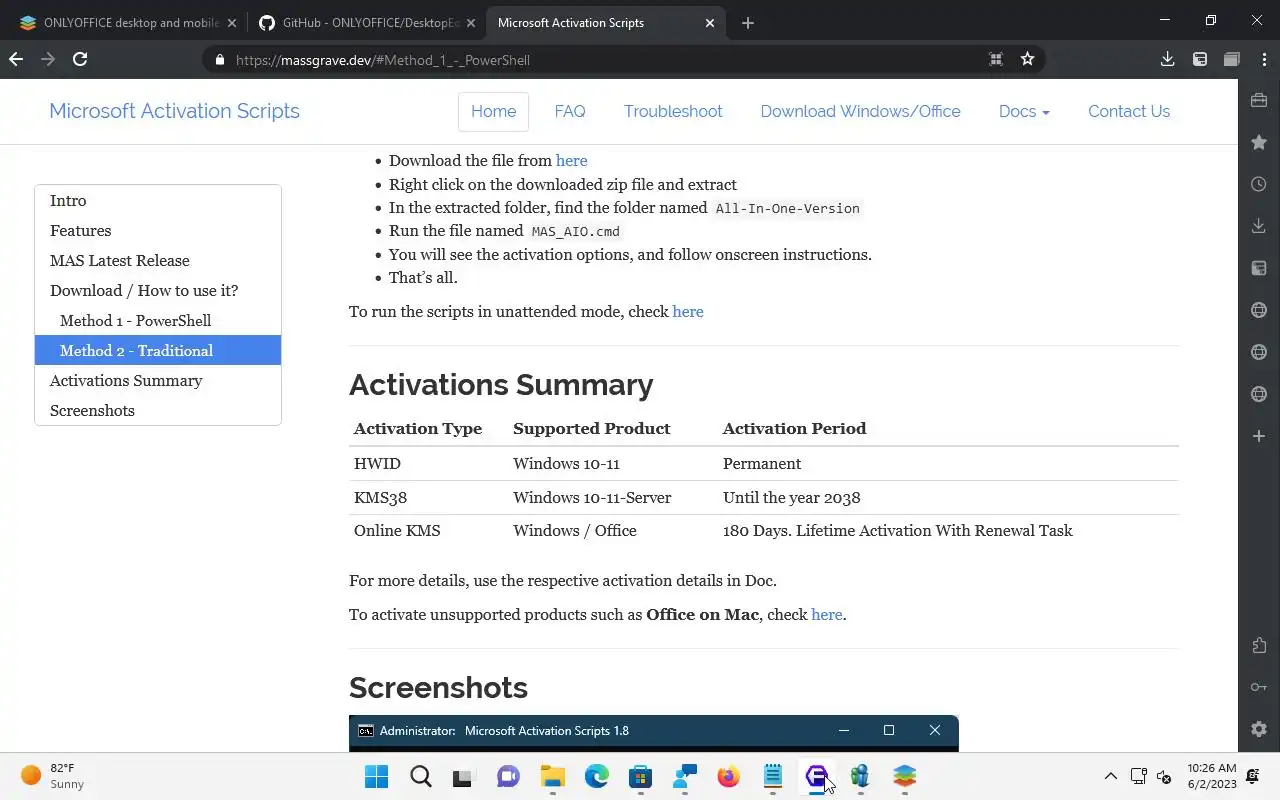Expand the Docs dropdown menu

click(1024, 111)
